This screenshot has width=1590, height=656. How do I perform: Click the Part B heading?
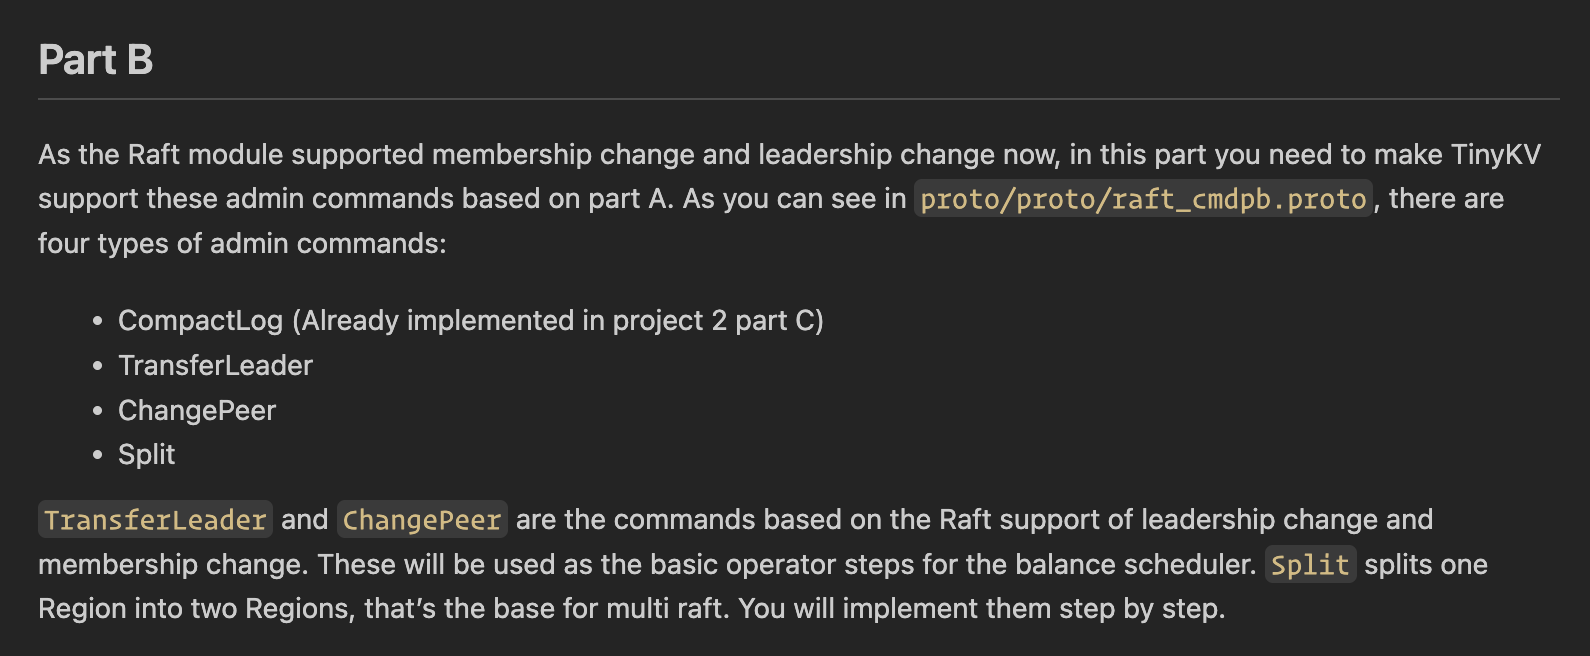point(95,60)
